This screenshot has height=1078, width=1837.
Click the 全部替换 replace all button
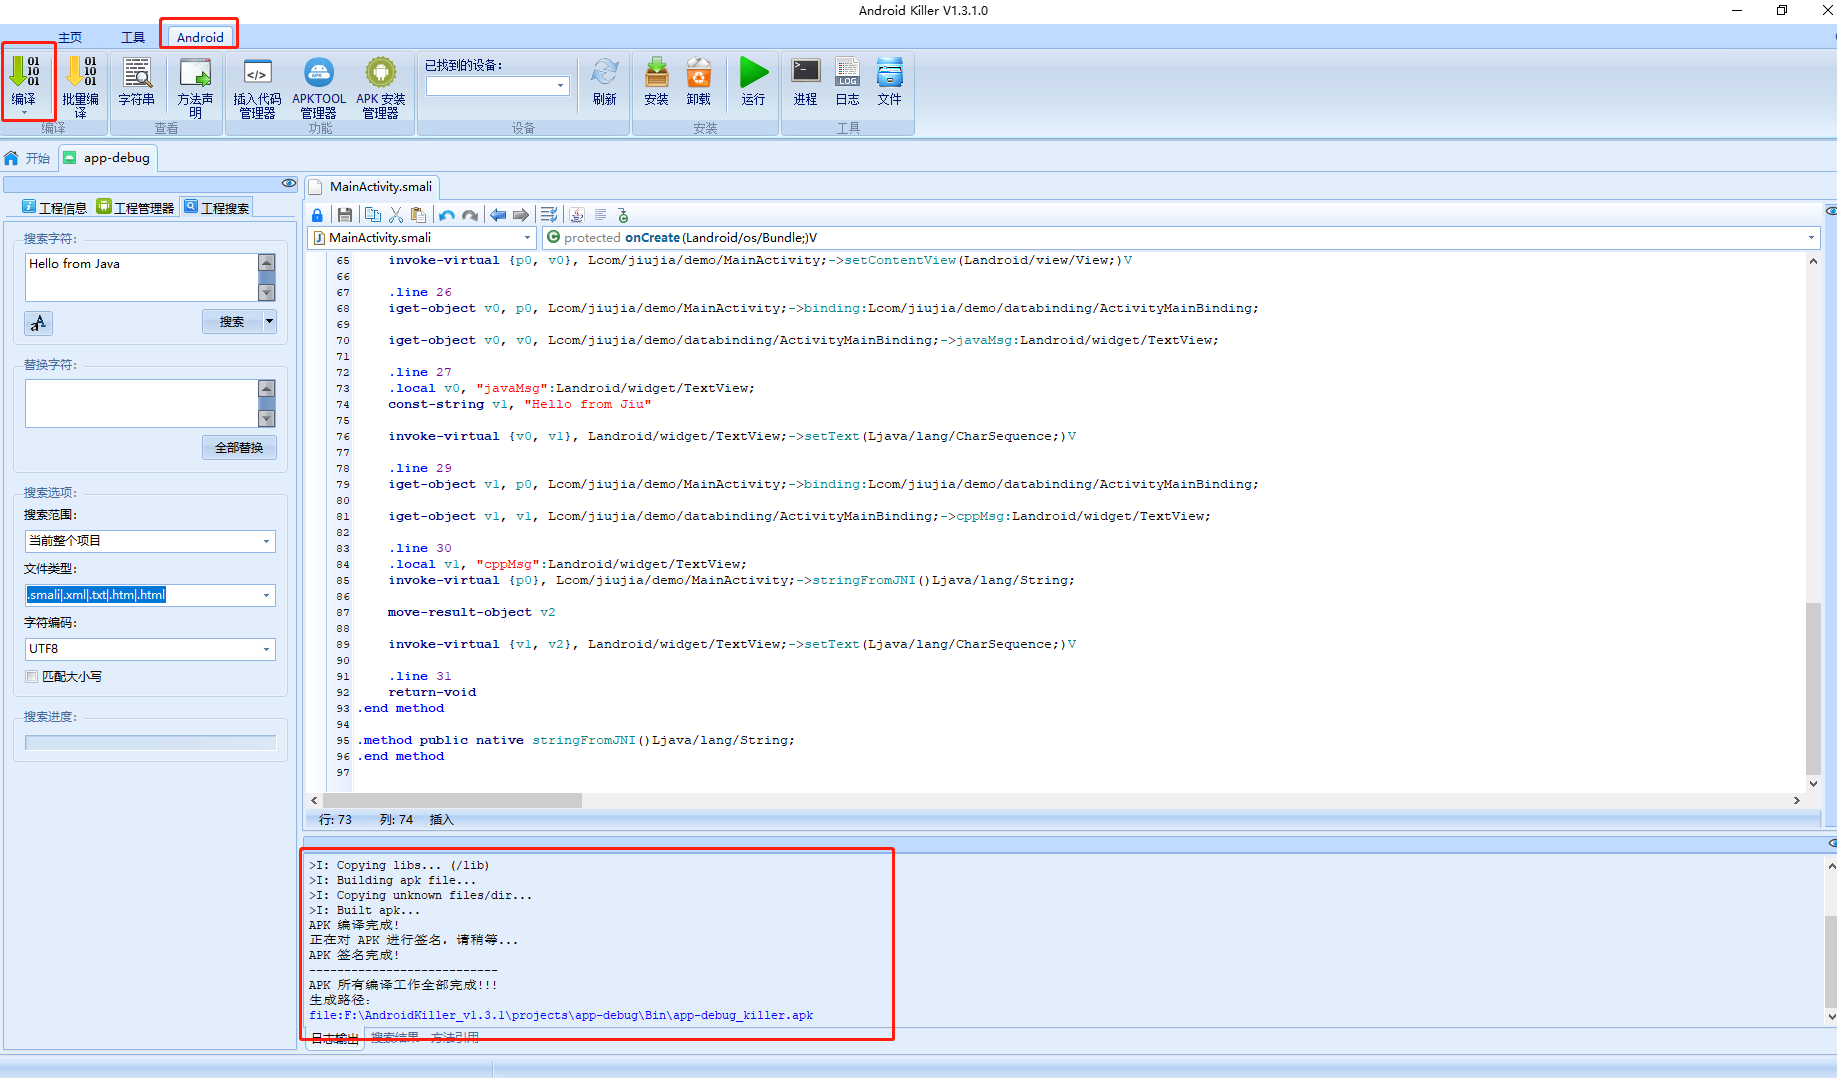point(239,448)
